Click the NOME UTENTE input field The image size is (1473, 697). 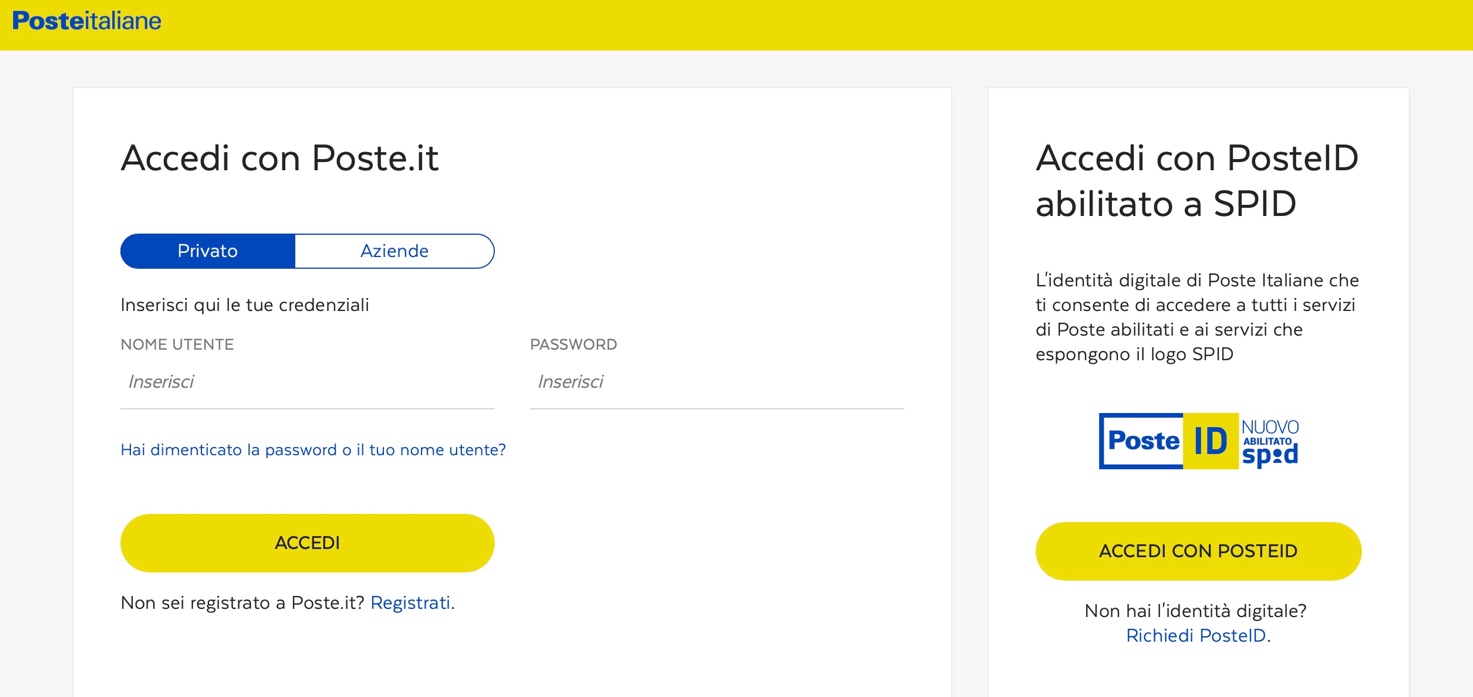[x=307, y=381]
